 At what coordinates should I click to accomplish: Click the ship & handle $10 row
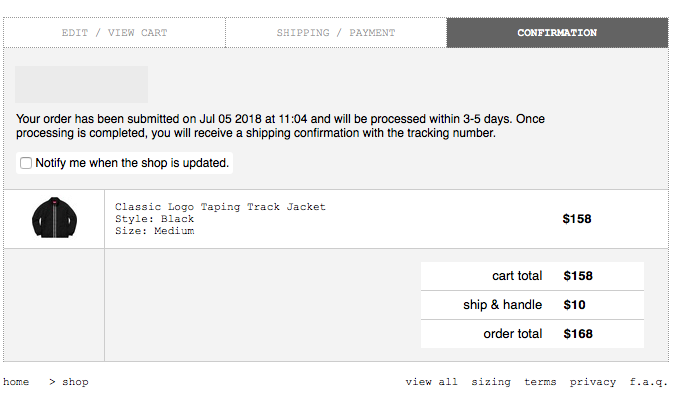coord(532,305)
